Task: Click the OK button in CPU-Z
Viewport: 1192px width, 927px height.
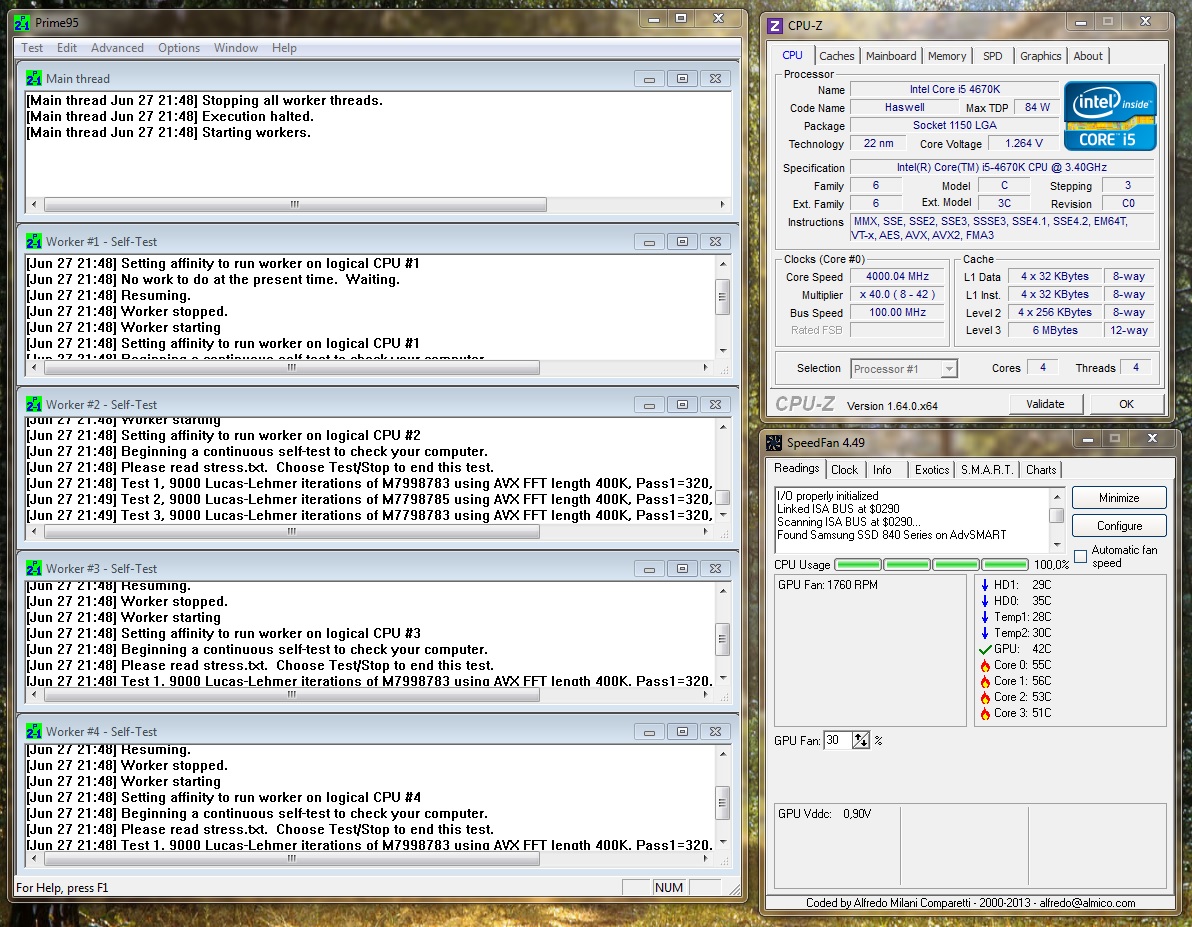Action: coord(1126,405)
